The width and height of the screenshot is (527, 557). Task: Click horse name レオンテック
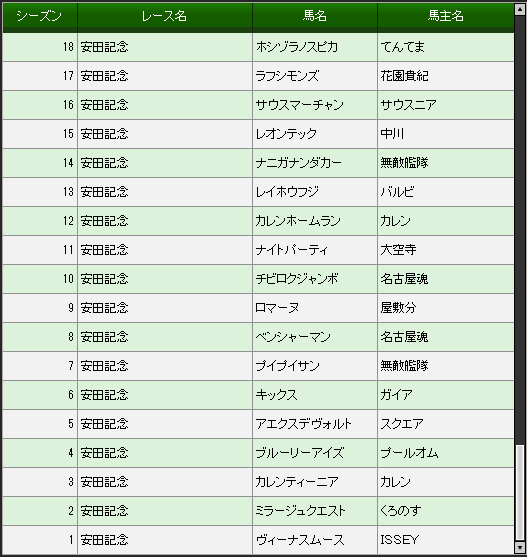coord(286,134)
